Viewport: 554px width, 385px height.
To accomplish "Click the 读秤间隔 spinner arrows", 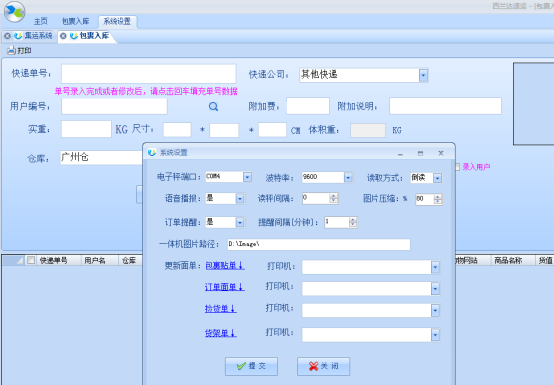I will (334, 198).
